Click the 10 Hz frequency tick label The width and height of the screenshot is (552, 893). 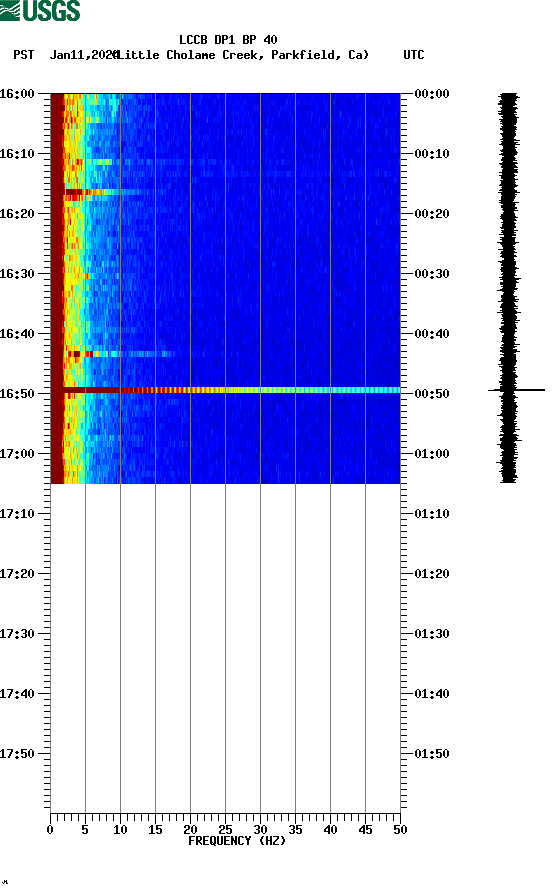coord(120,830)
